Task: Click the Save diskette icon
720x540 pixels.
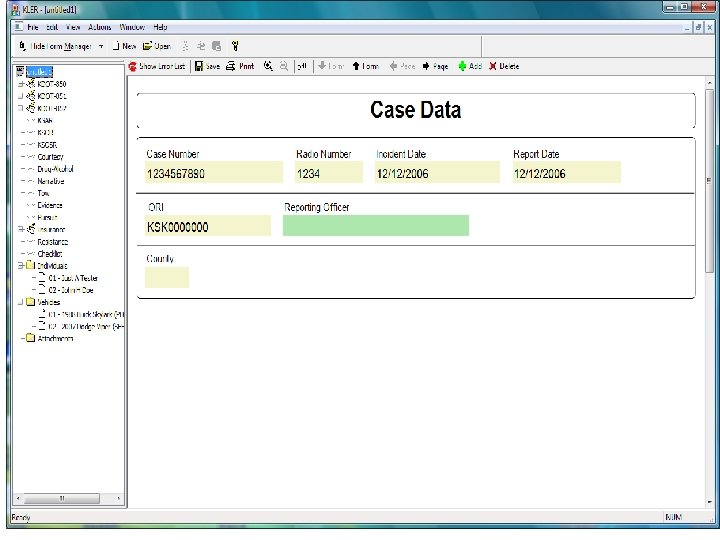Action: [199, 66]
